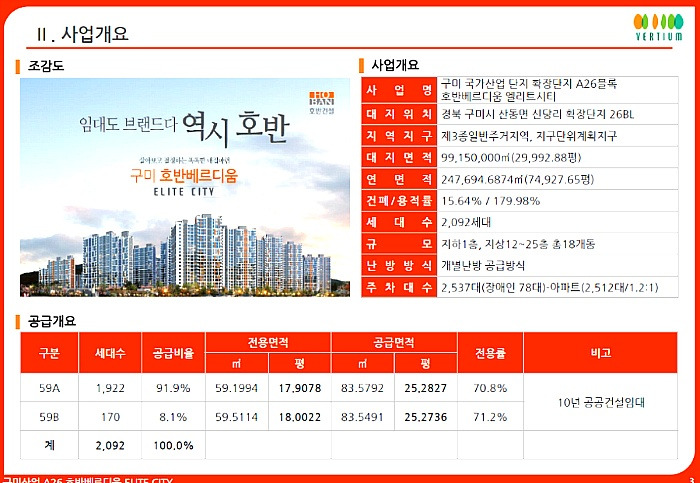Select the '25.2736' pyeong cell
The height and width of the screenshot is (483, 700).
click(x=425, y=416)
